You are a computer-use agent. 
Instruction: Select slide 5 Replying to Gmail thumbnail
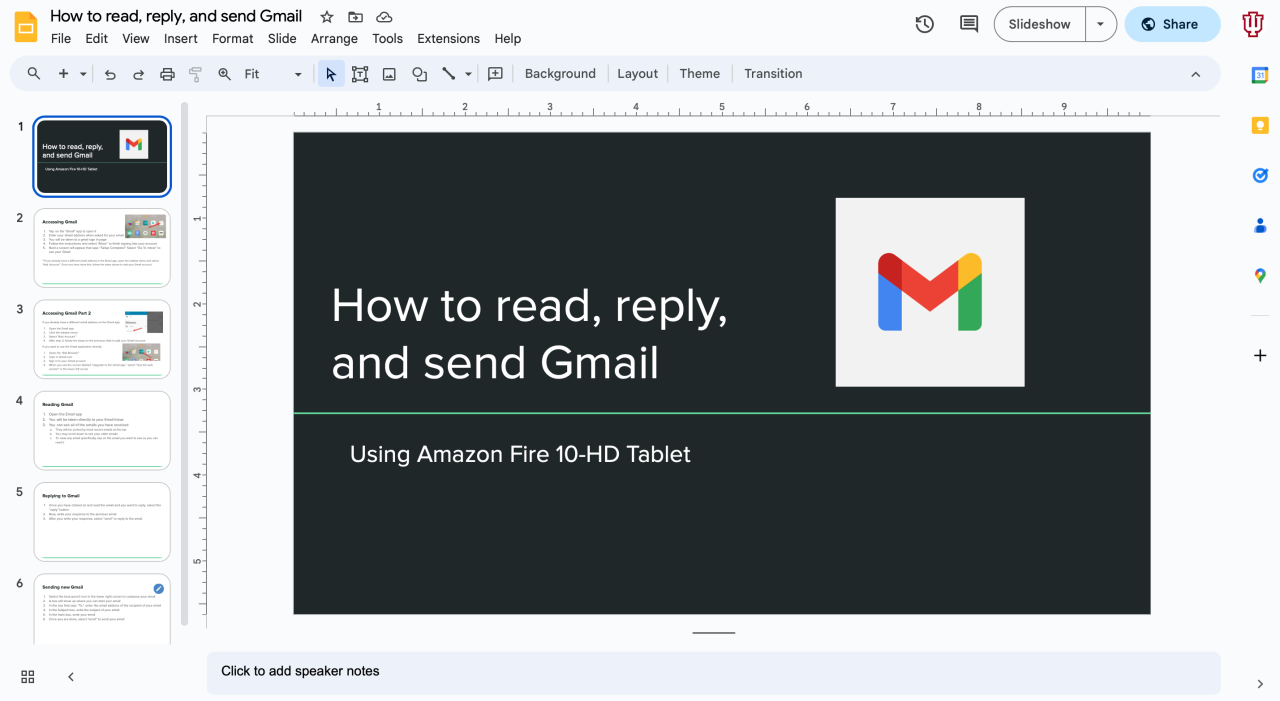point(102,522)
